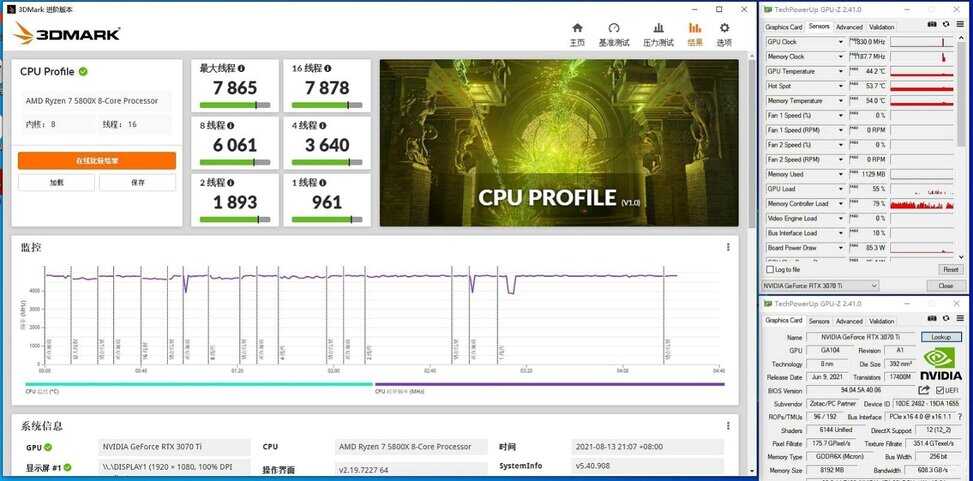Click the NVIDIA logo in GPU-Z

coord(941,363)
